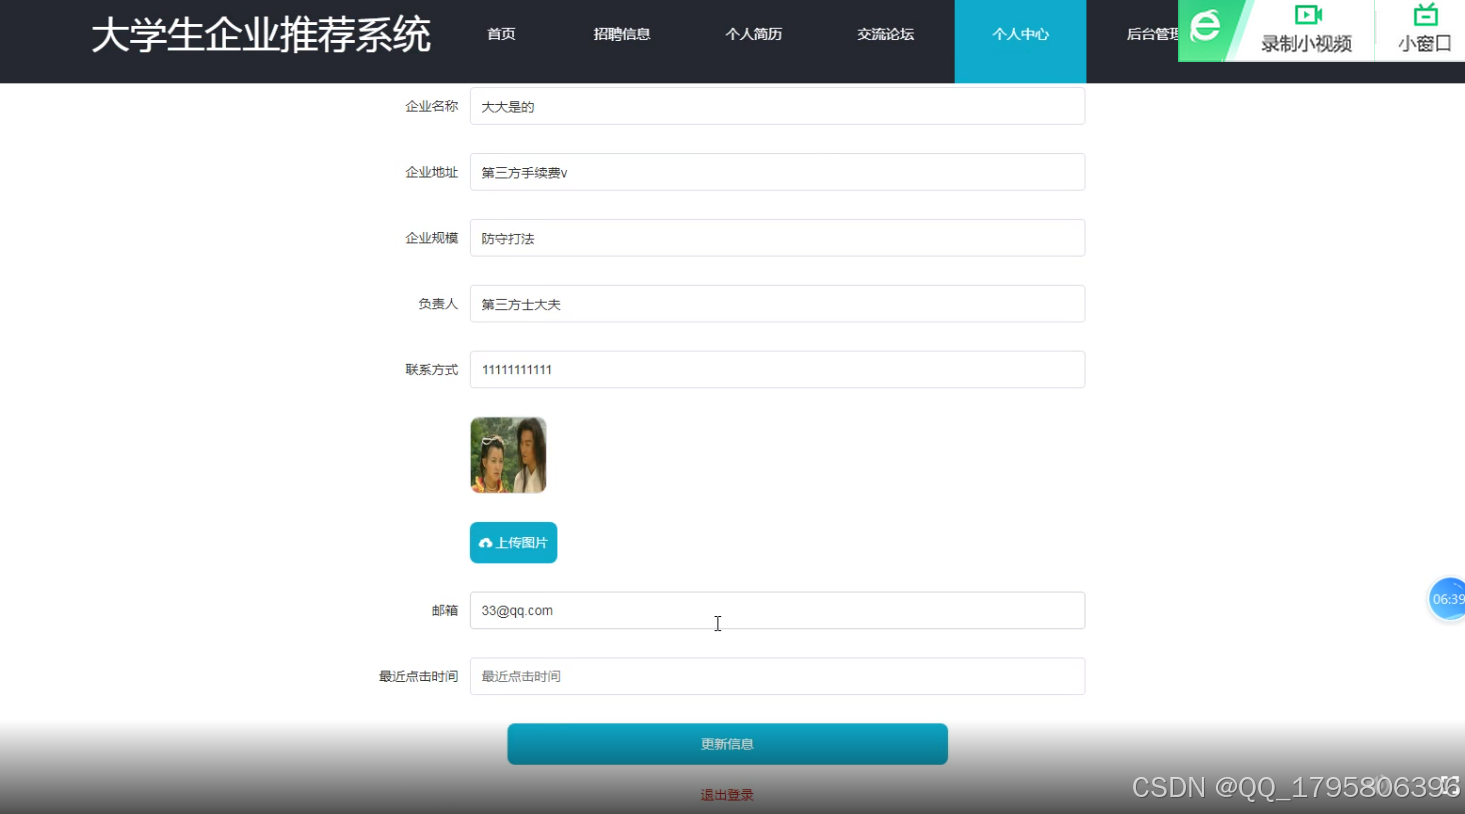Click the enterprise photo thumbnail
The height and width of the screenshot is (814, 1465).
[508, 455]
